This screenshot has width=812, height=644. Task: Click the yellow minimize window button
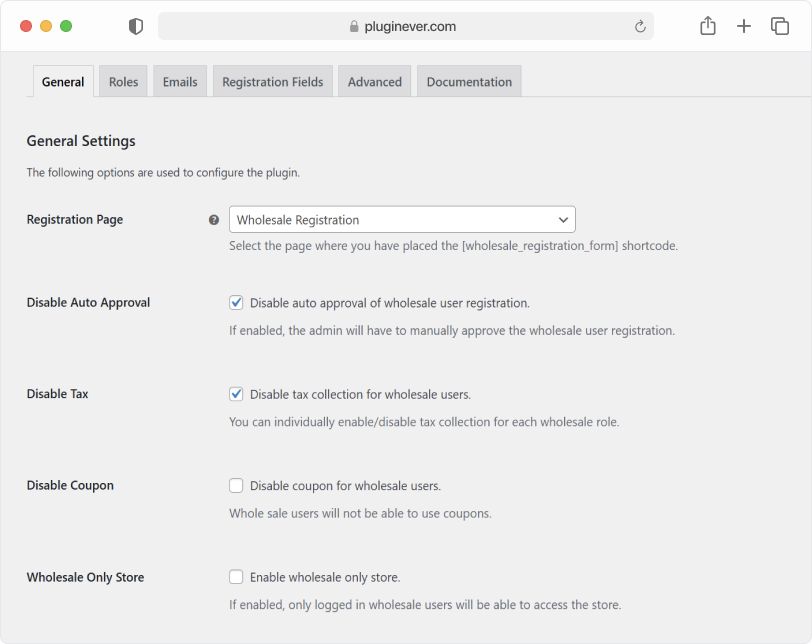(x=46, y=26)
